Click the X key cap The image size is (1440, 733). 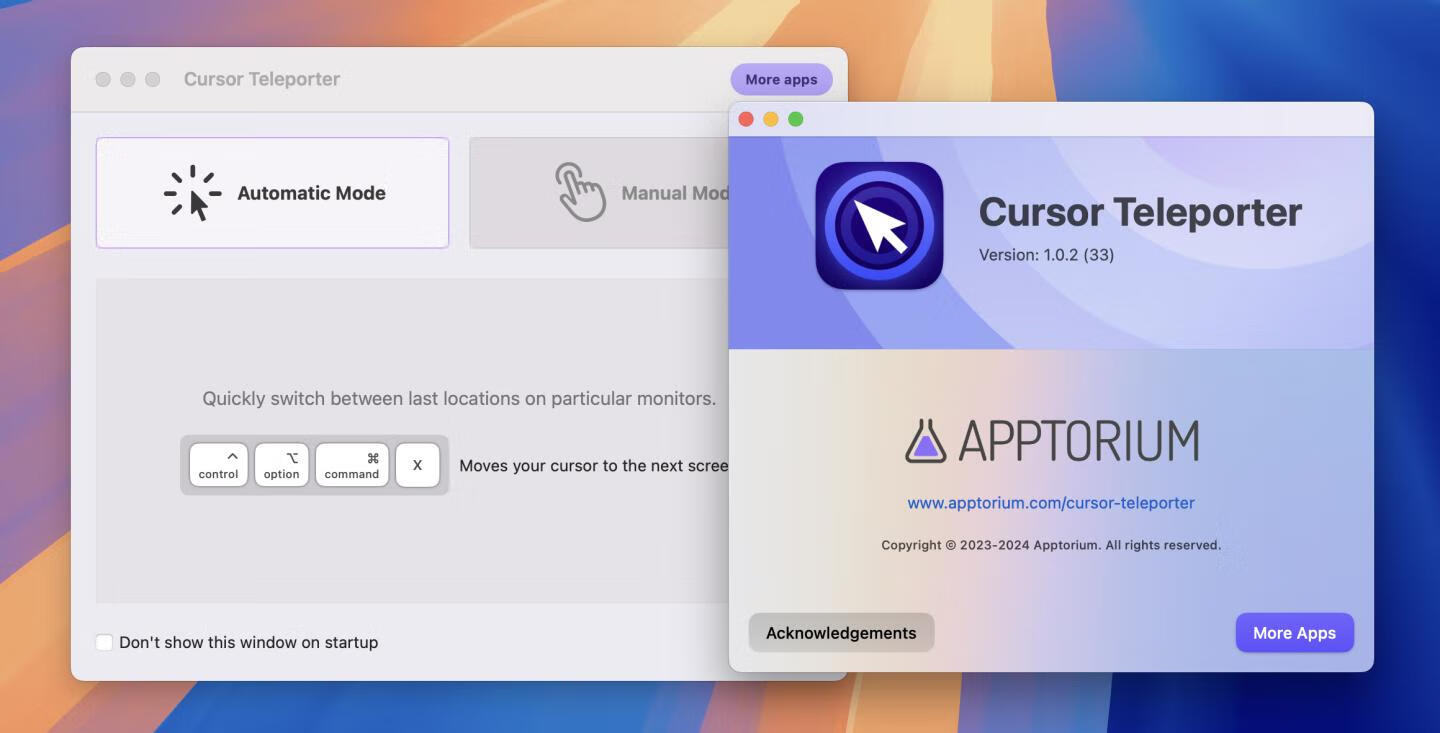click(x=418, y=465)
